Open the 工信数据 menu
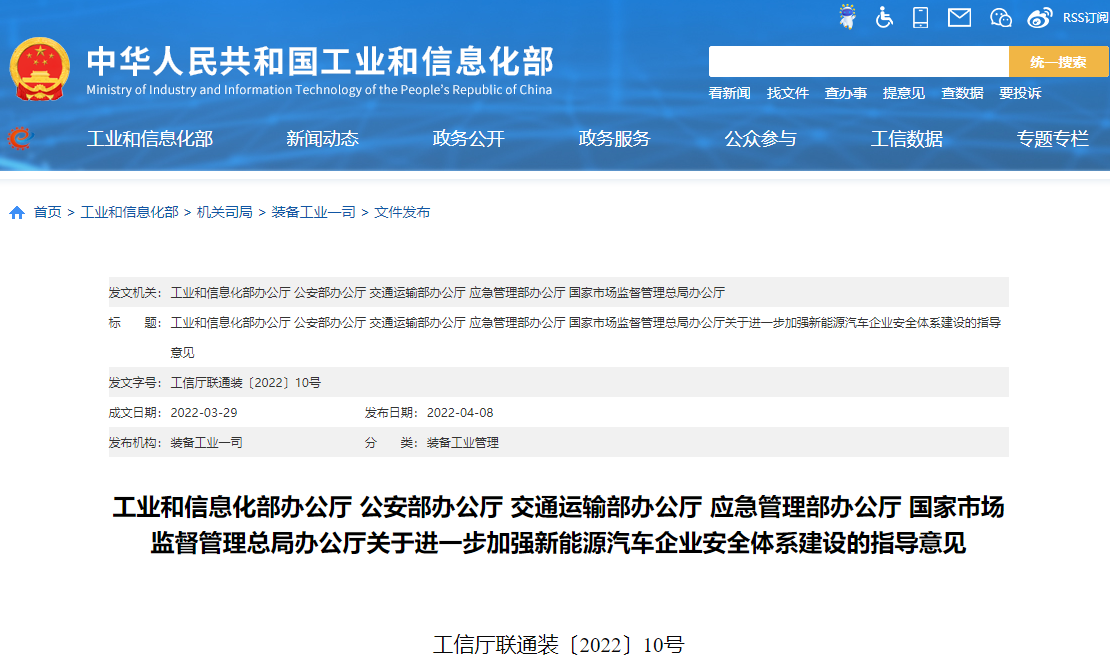Image resolution: width=1110 pixels, height=656 pixels. [906, 139]
